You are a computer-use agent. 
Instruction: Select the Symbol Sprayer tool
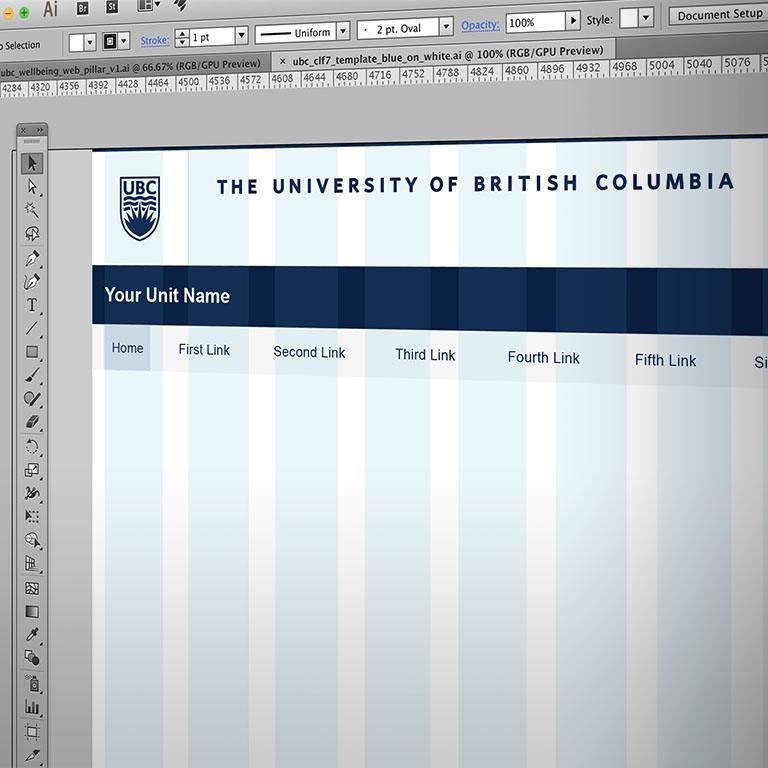pos(32,683)
